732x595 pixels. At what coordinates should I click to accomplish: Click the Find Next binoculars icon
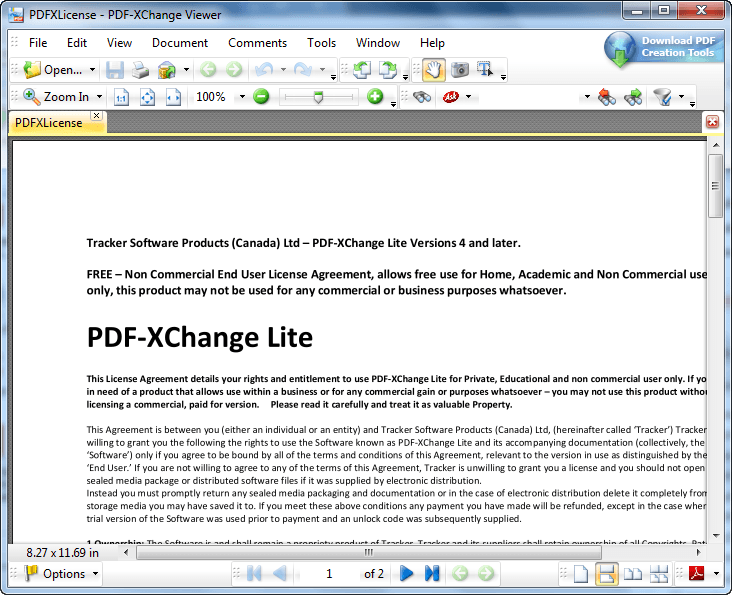[x=633, y=97]
